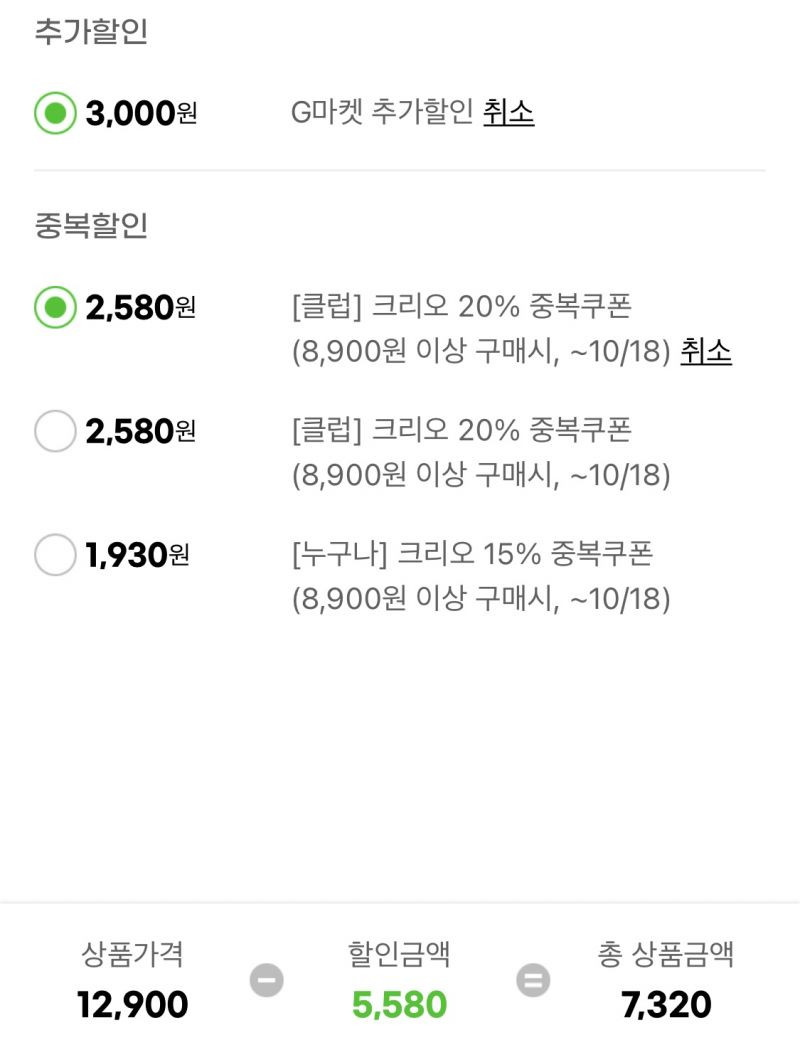This screenshot has height=1040, width=800.
Task: Click the green 할인금액 5,580 value
Action: click(399, 1004)
